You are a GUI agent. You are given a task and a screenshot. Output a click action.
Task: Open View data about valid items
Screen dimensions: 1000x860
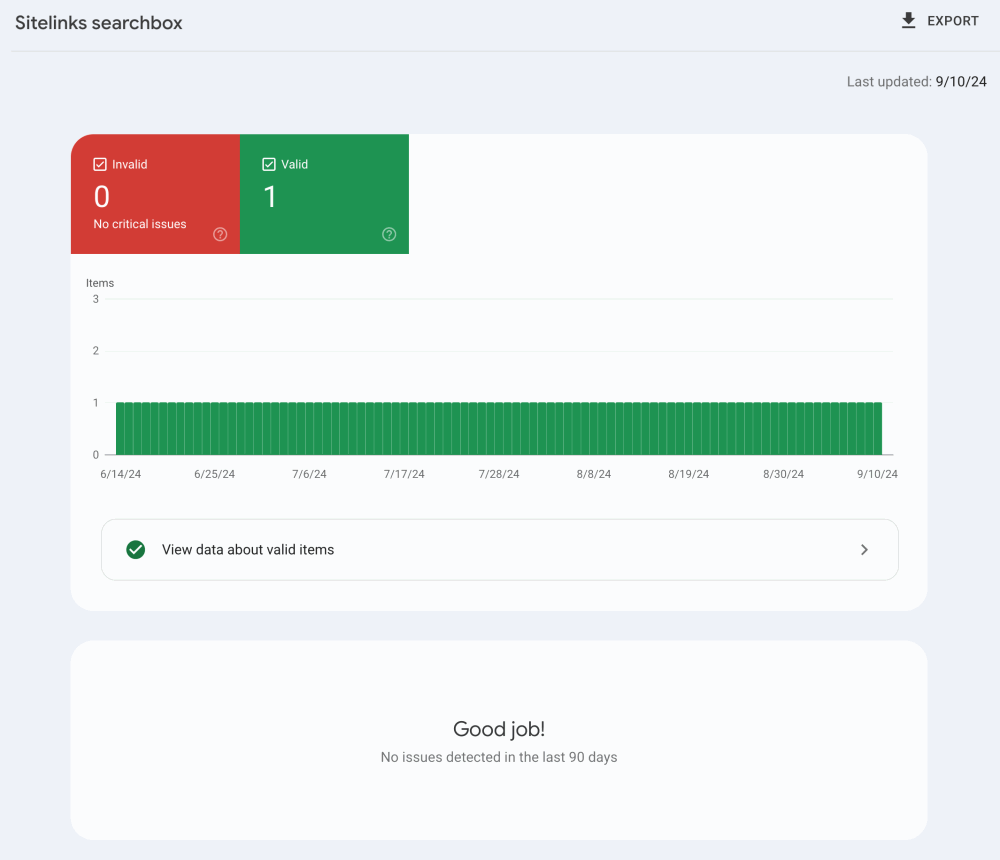(499, 549)
